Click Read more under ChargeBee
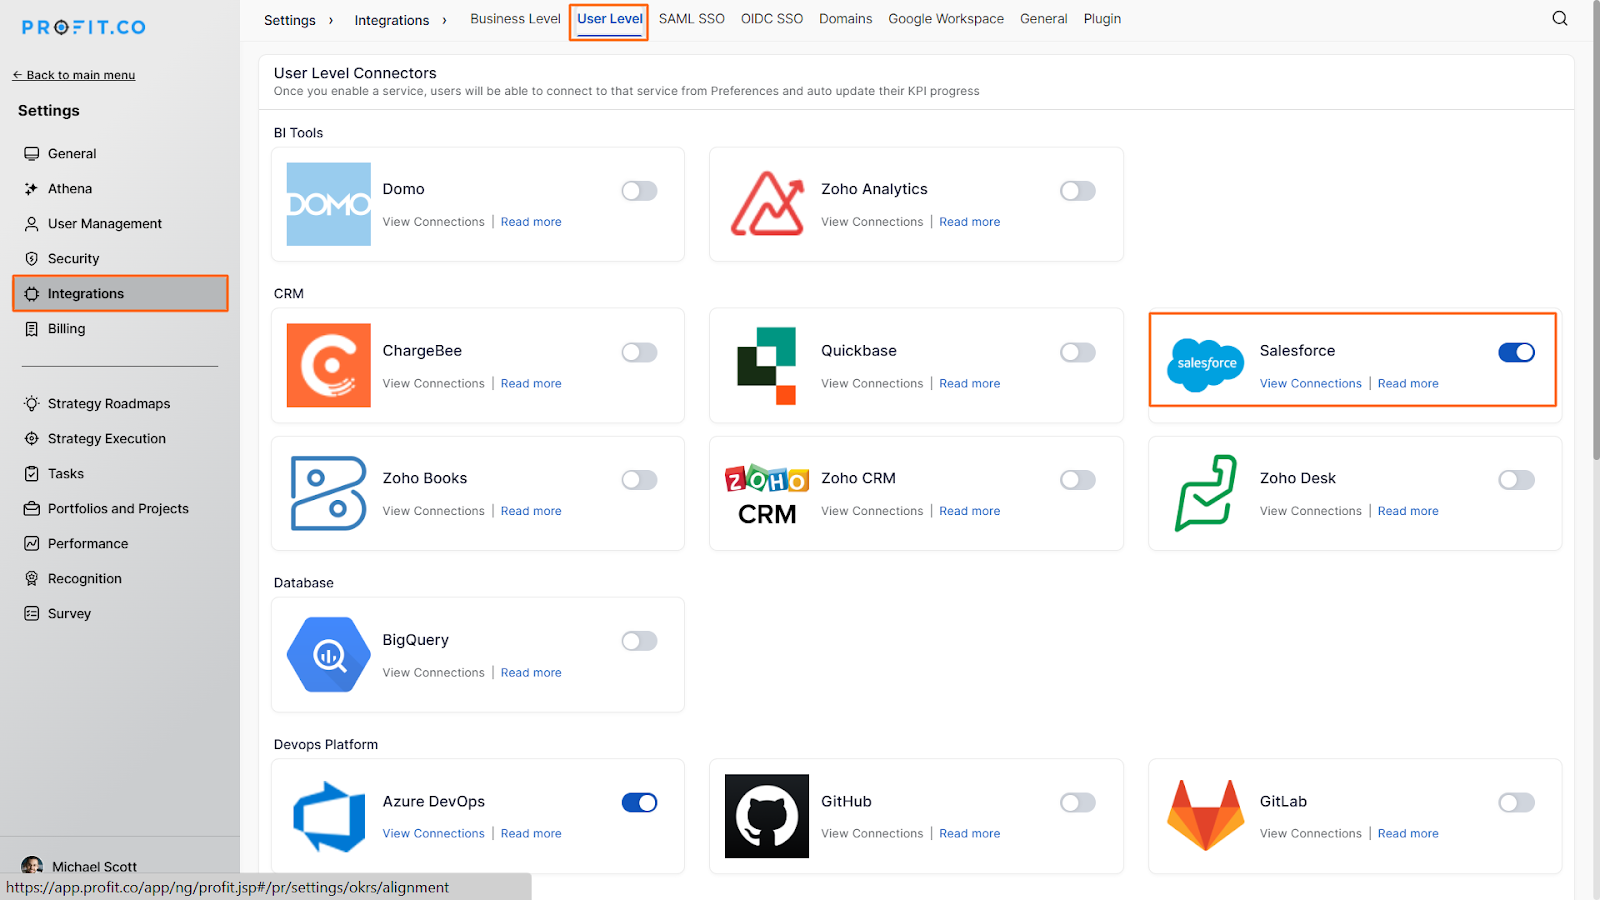This screenshot has height=900, width=1600. (531, 383)
